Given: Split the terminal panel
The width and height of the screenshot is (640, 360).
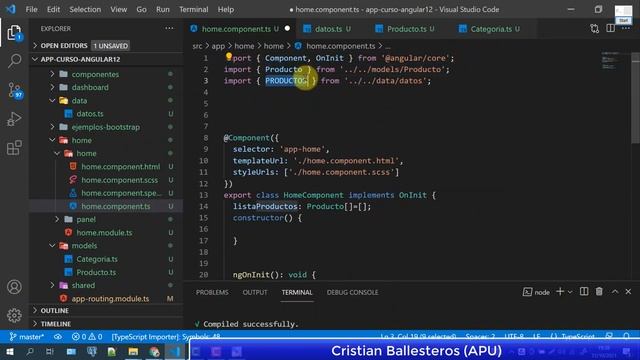Looking at the screenshot, I should pos(584,291).
